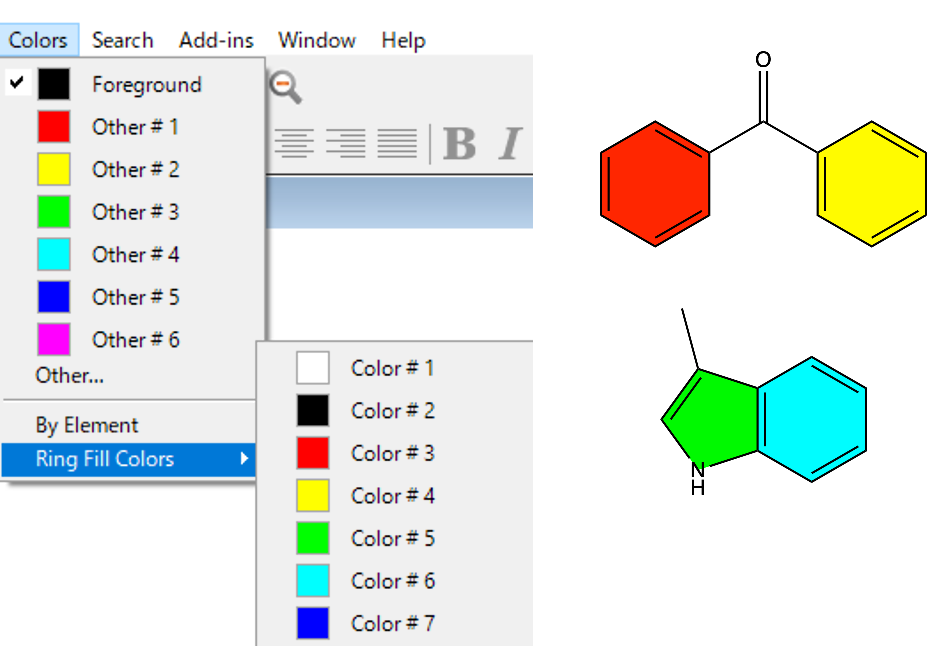Apply centered text alignment

(x=345, y=143)
